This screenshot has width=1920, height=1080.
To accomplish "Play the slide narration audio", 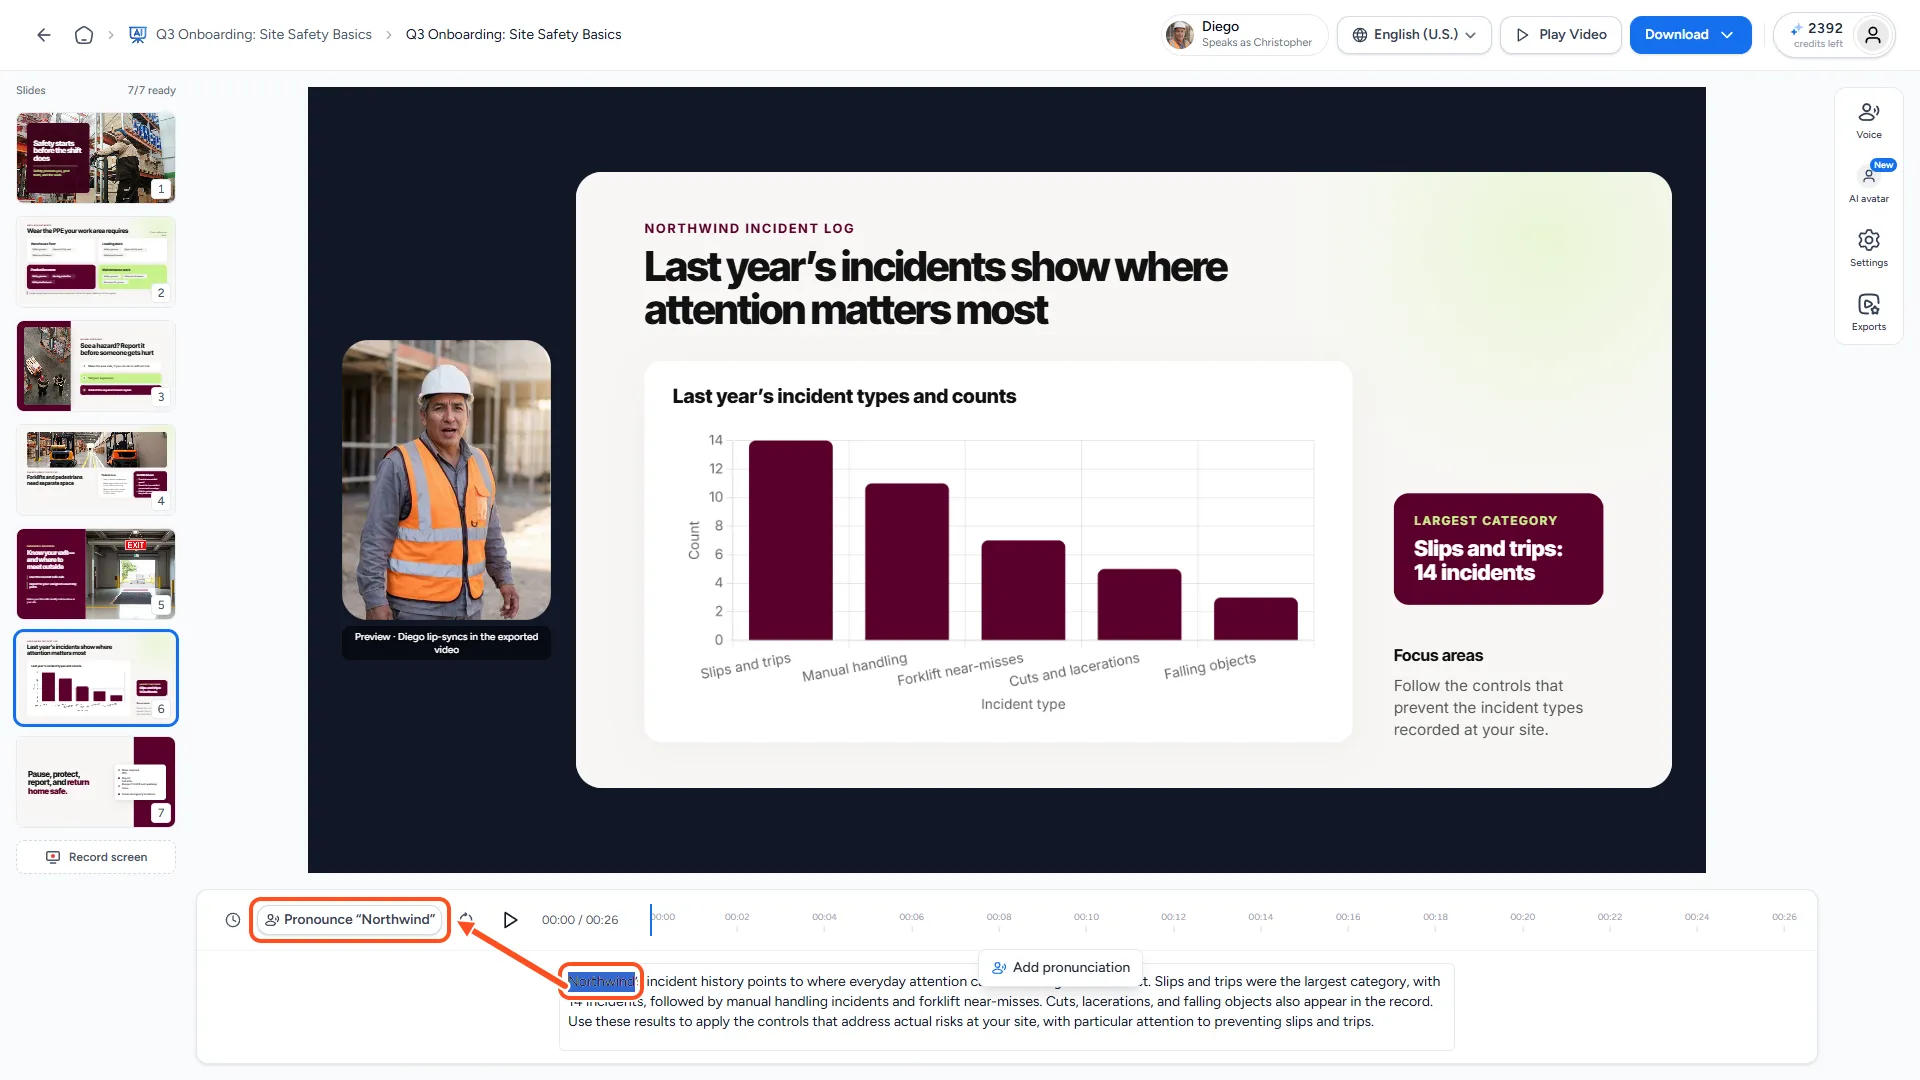I will [510, 920].
